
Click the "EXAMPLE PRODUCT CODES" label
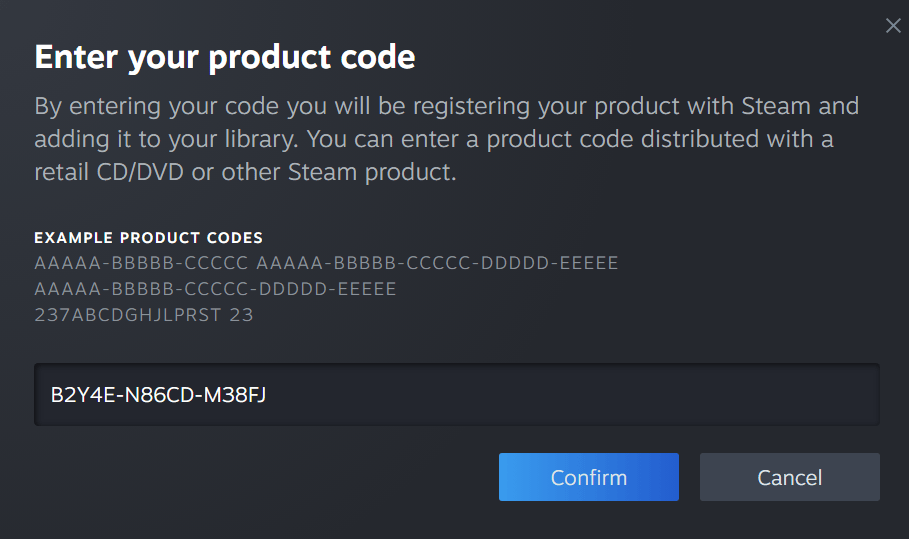pyautogui.click(x=148, y=238)
